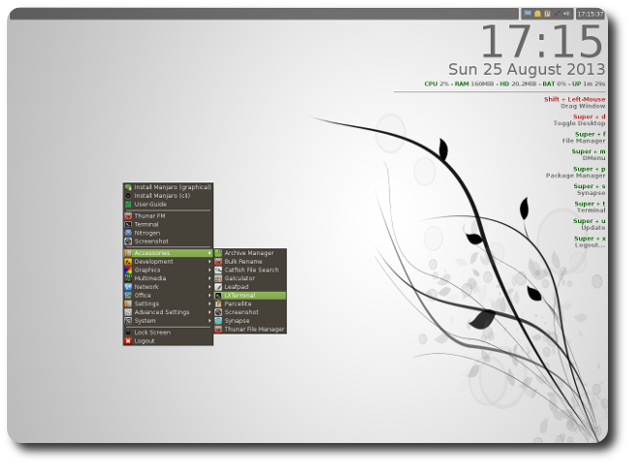Screen dimensions: 630x465
Task: Click the clipboard icon in system tray
Action: pyautogui.click(x=548, y=14)
